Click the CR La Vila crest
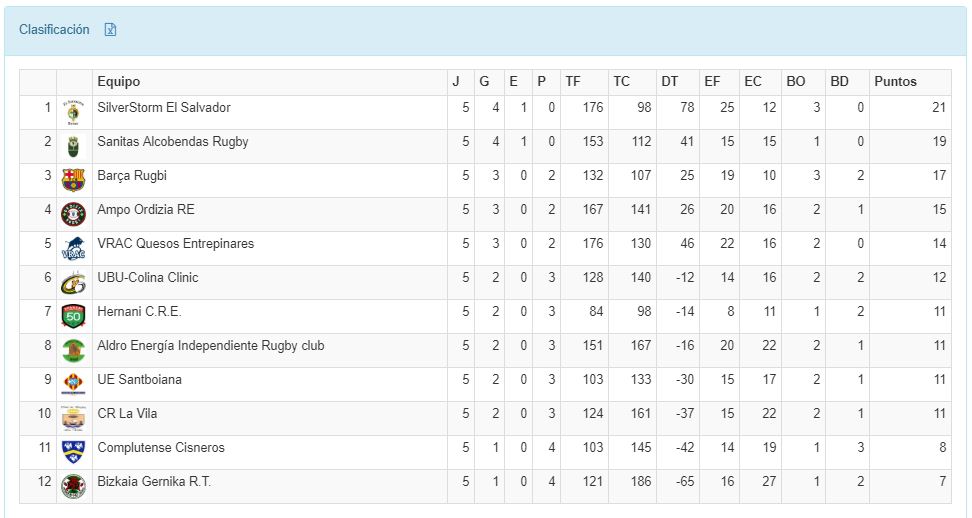The width and height of the screenshot is (972, 518). tap(73, 418)
